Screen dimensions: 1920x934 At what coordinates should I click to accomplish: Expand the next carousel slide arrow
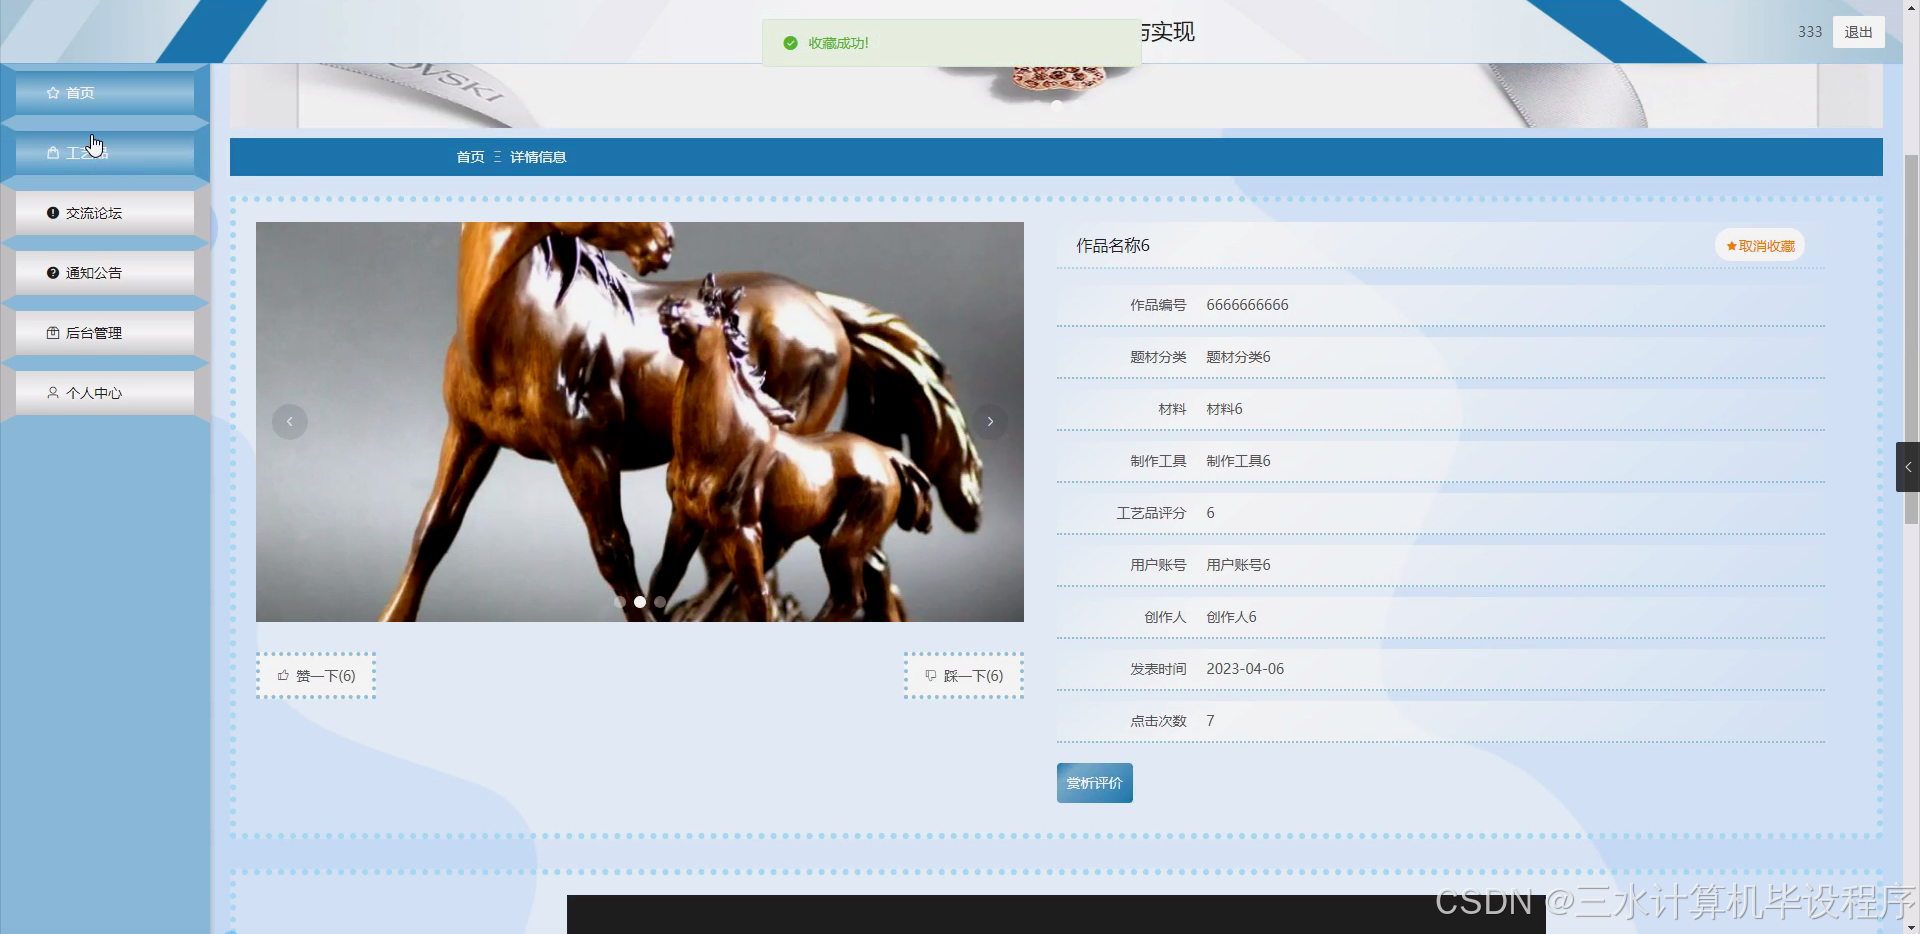990,421
